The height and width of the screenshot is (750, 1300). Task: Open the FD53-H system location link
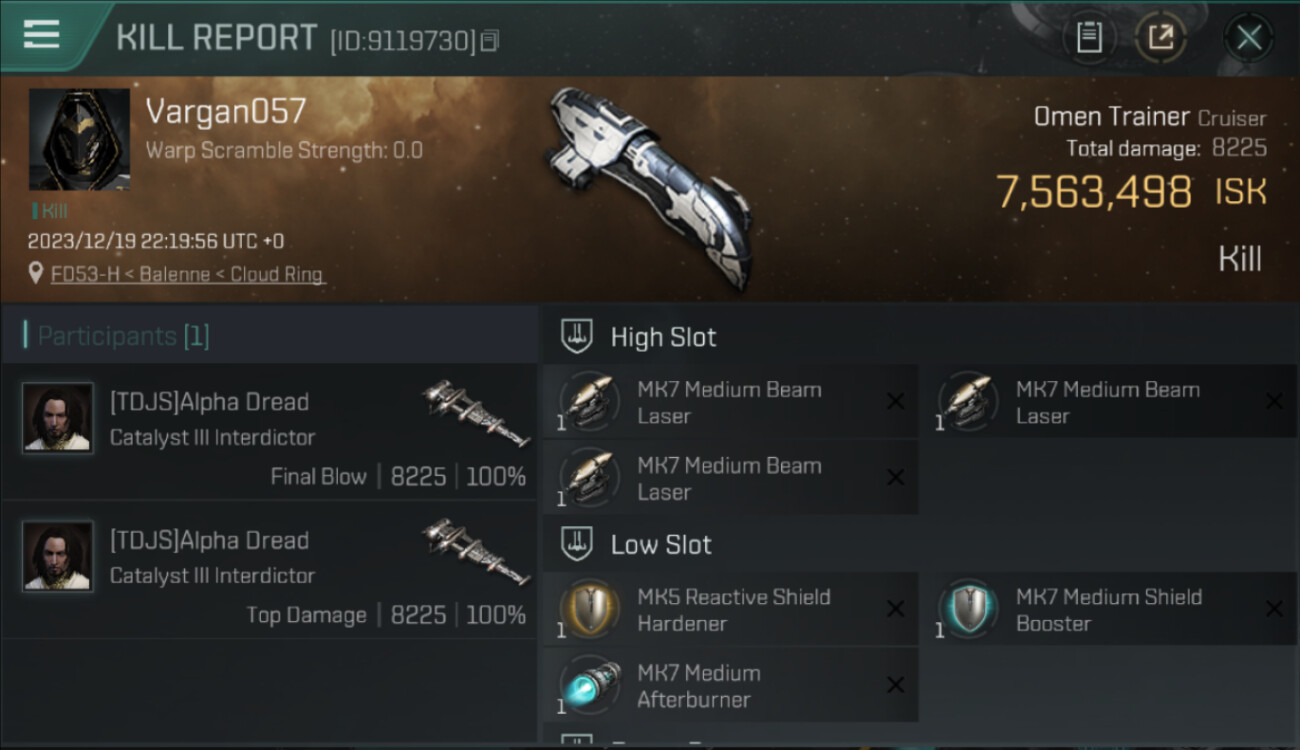pos(187,273)
